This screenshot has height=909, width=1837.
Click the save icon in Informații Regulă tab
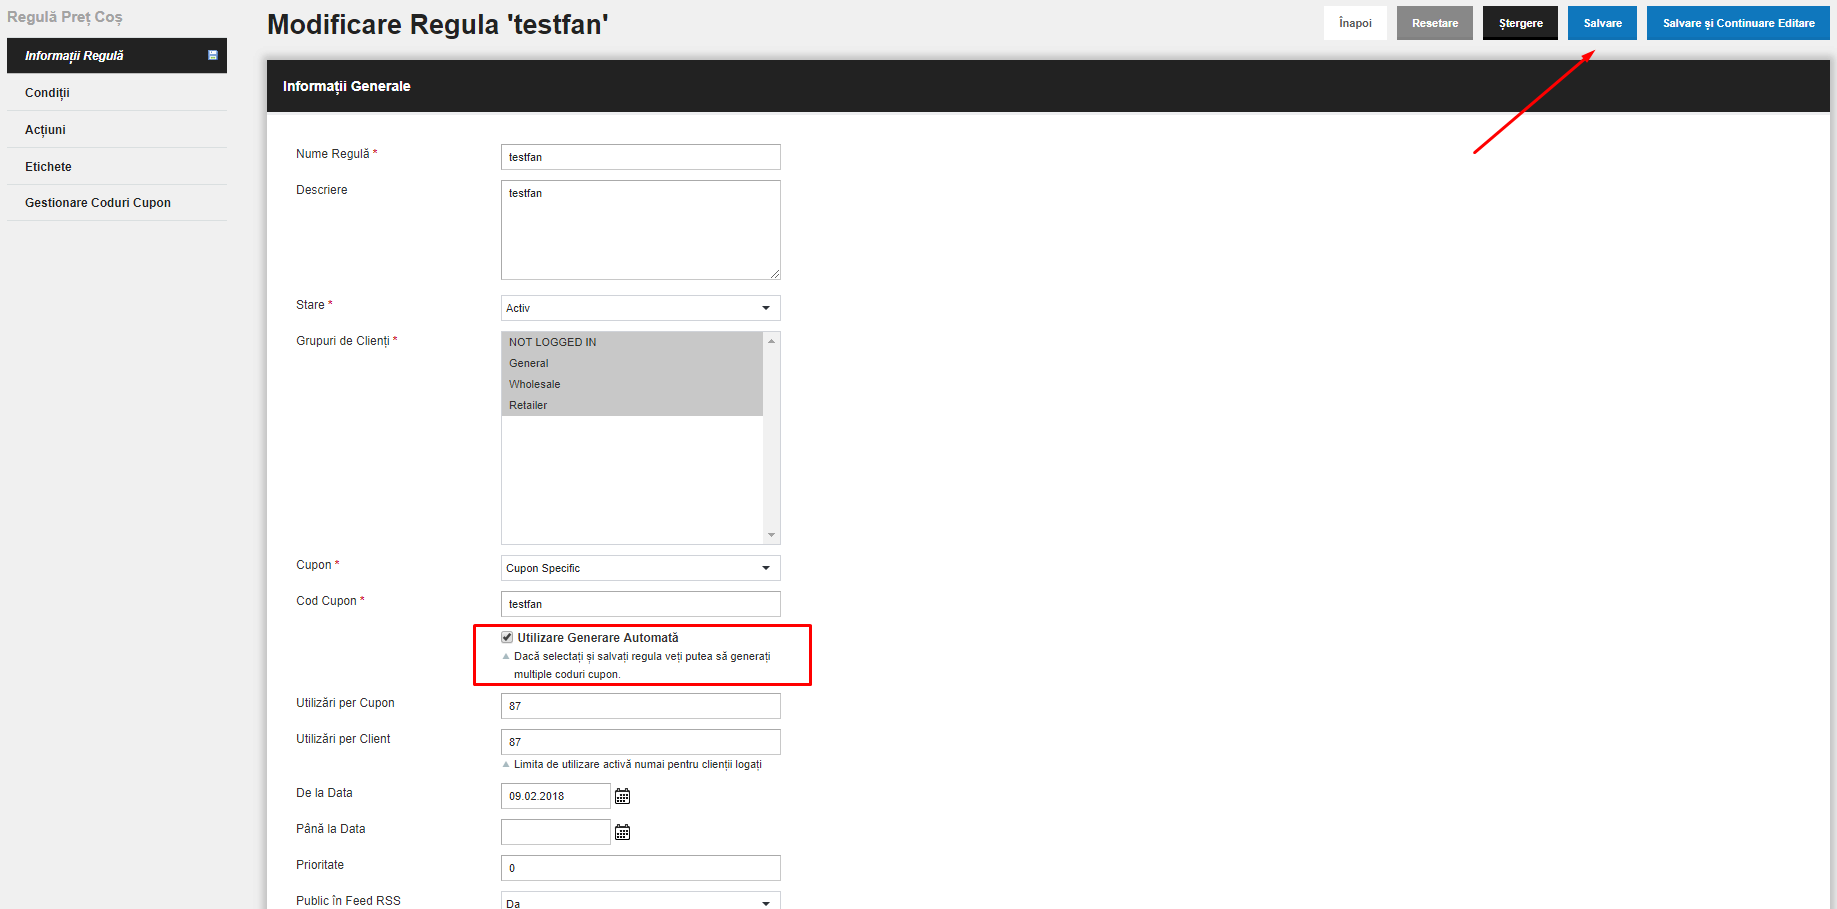click(x=212, y=55)
